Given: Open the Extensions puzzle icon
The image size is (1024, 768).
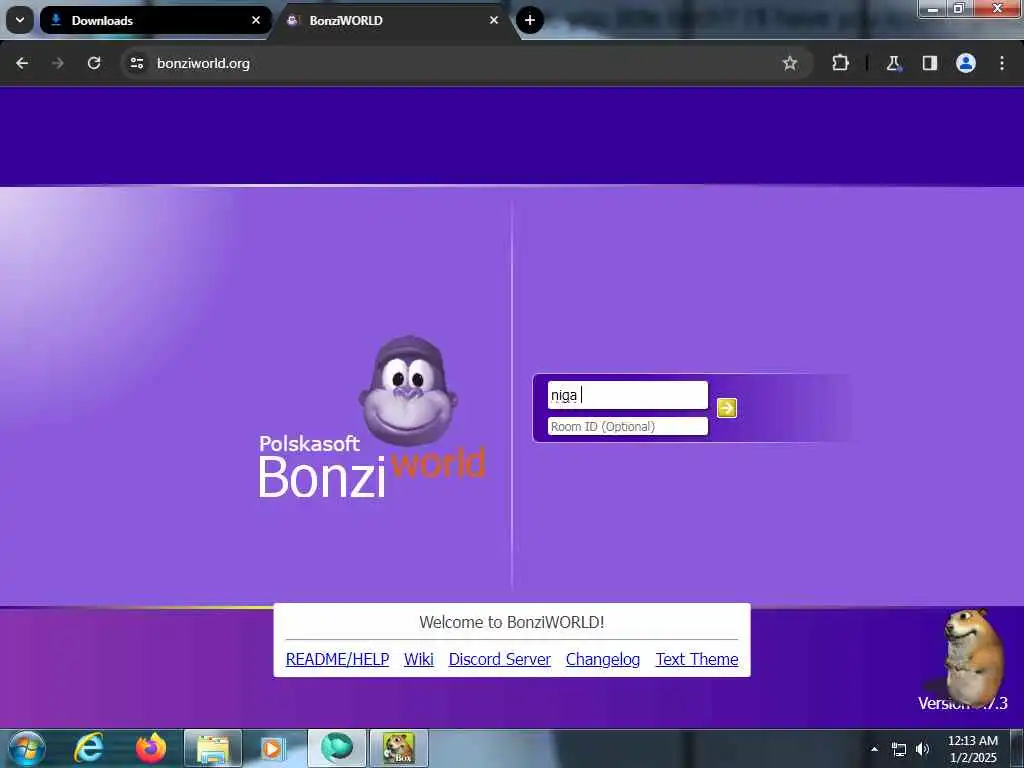Looking at the screenshot, I should [840, 63].
